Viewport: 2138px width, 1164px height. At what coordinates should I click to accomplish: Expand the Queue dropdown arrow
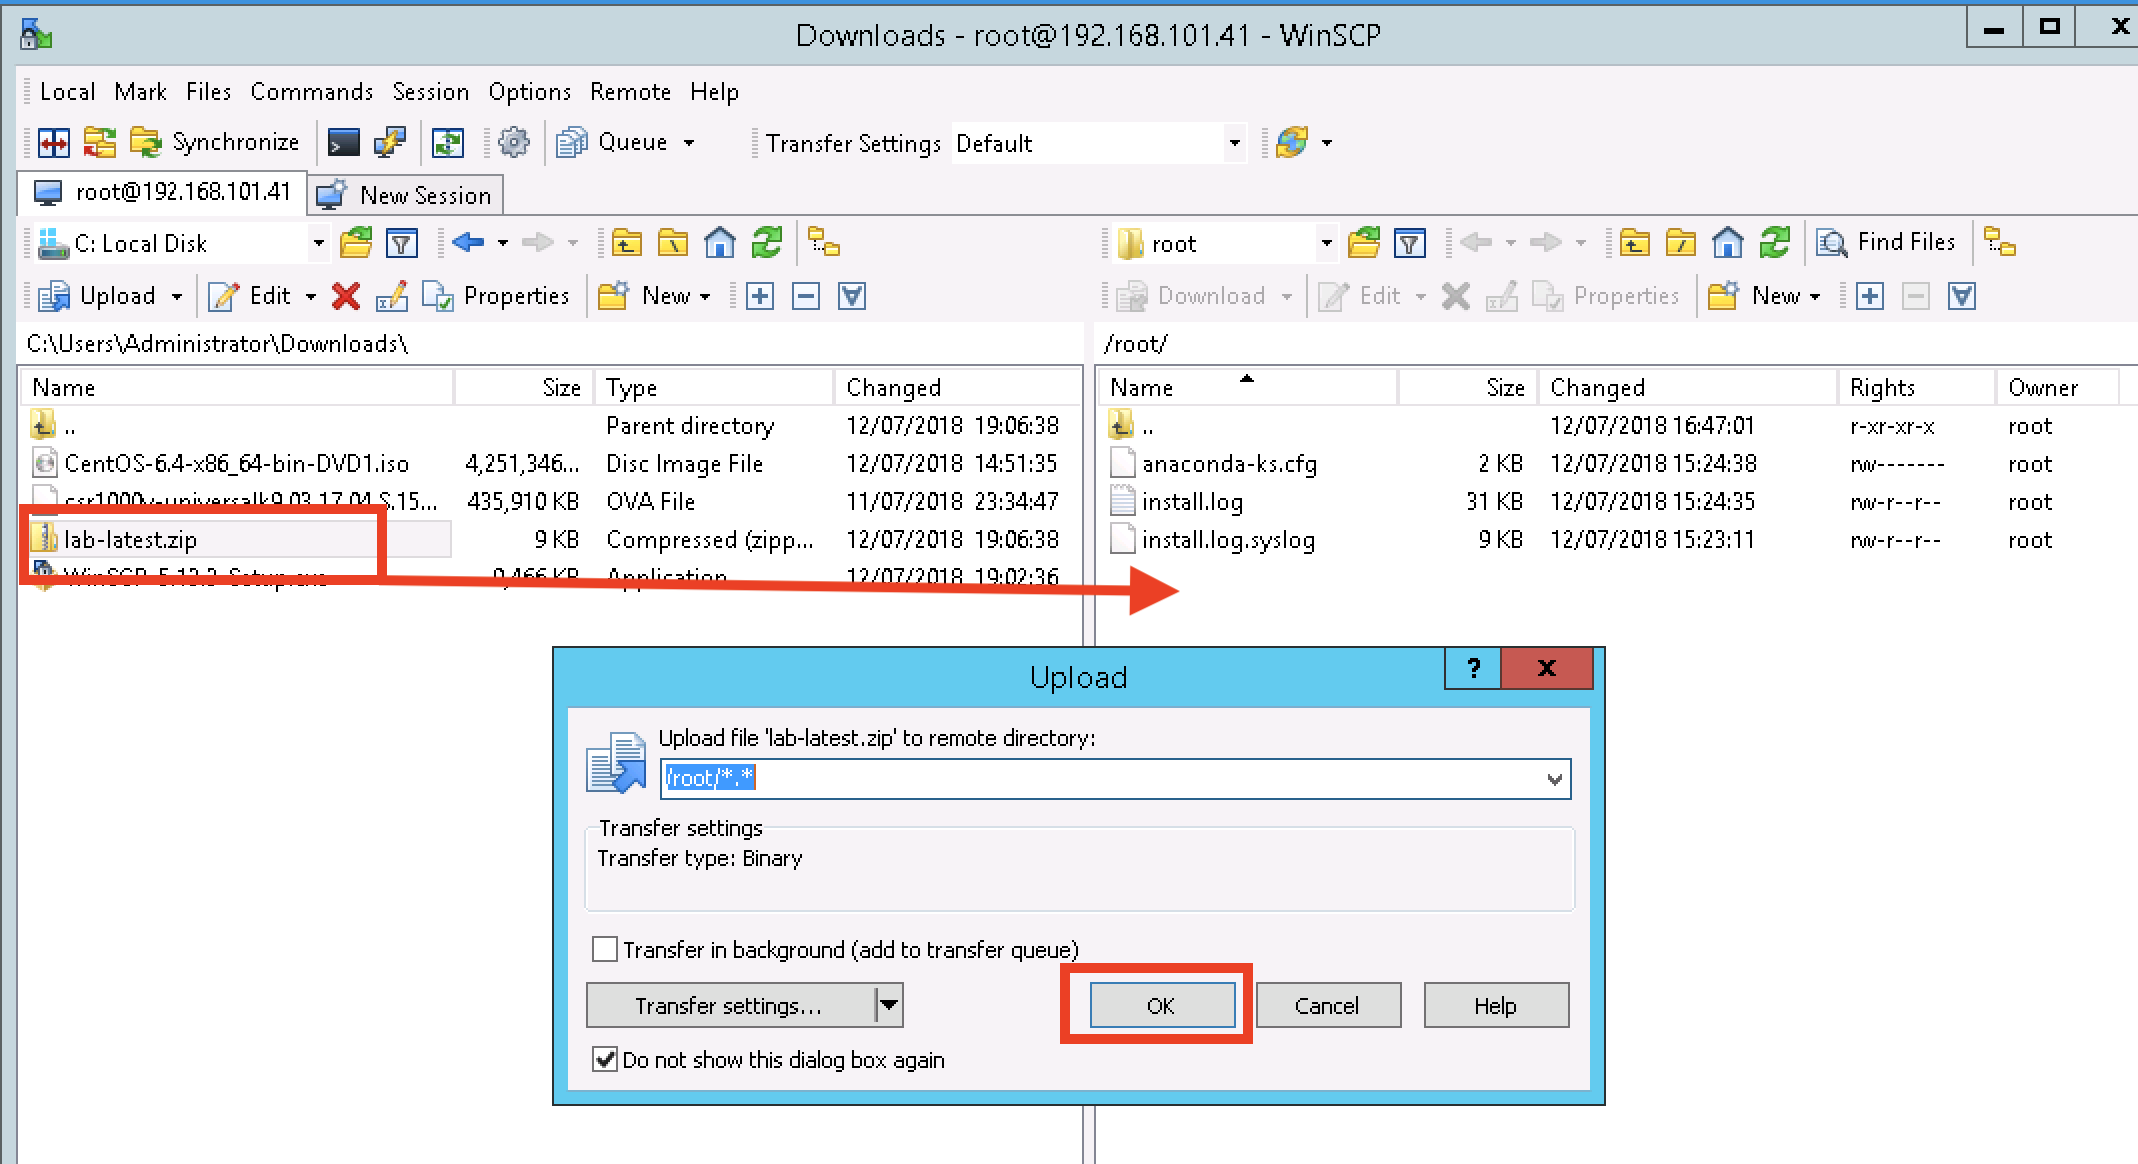689,143
